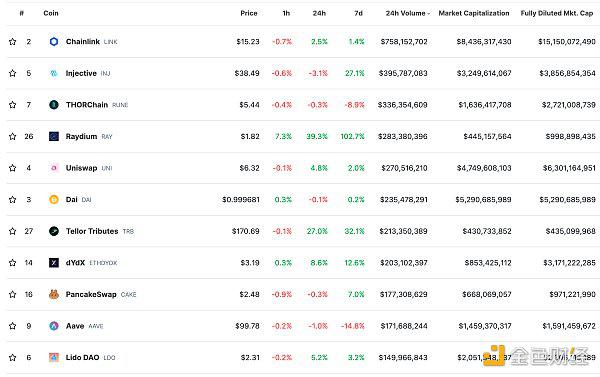Click the Chainlink coin logo icon
Viewport: 600px width, 377px height.
coord(54,41)
